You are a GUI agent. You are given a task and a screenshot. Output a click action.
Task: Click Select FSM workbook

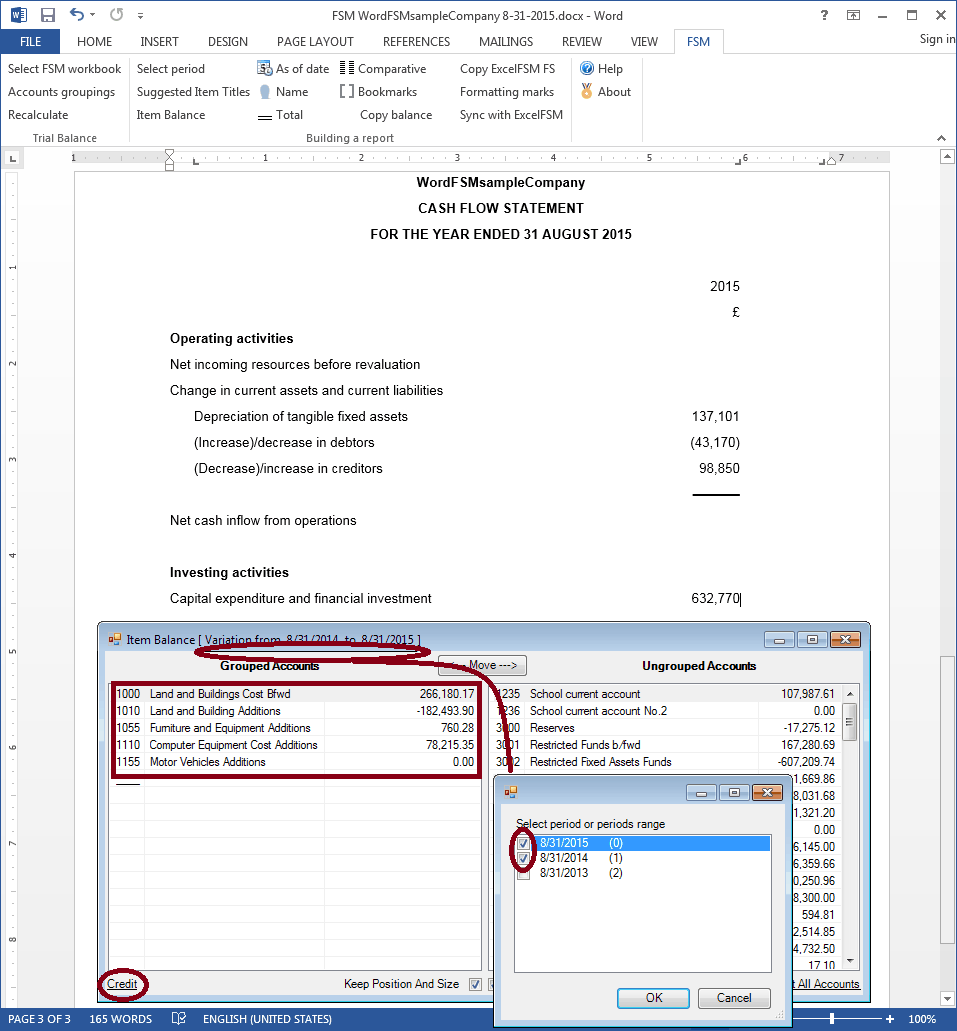64,68
